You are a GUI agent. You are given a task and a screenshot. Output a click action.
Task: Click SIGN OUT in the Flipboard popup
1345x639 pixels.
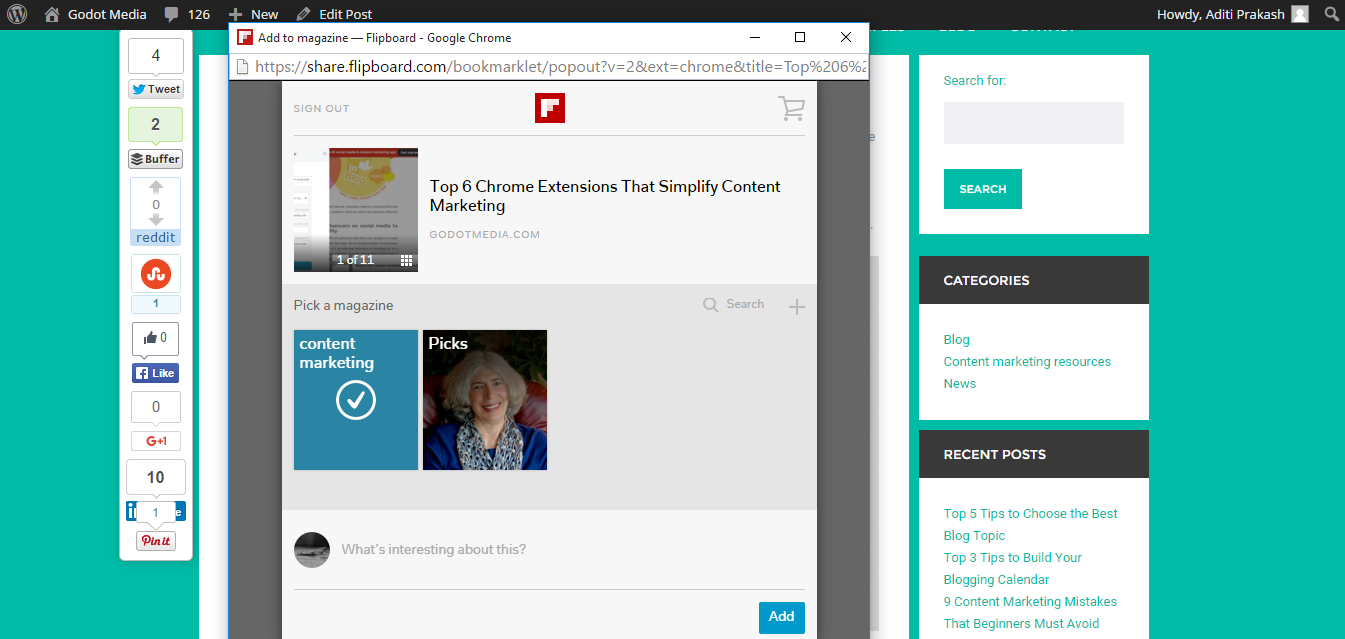(322, 109)
